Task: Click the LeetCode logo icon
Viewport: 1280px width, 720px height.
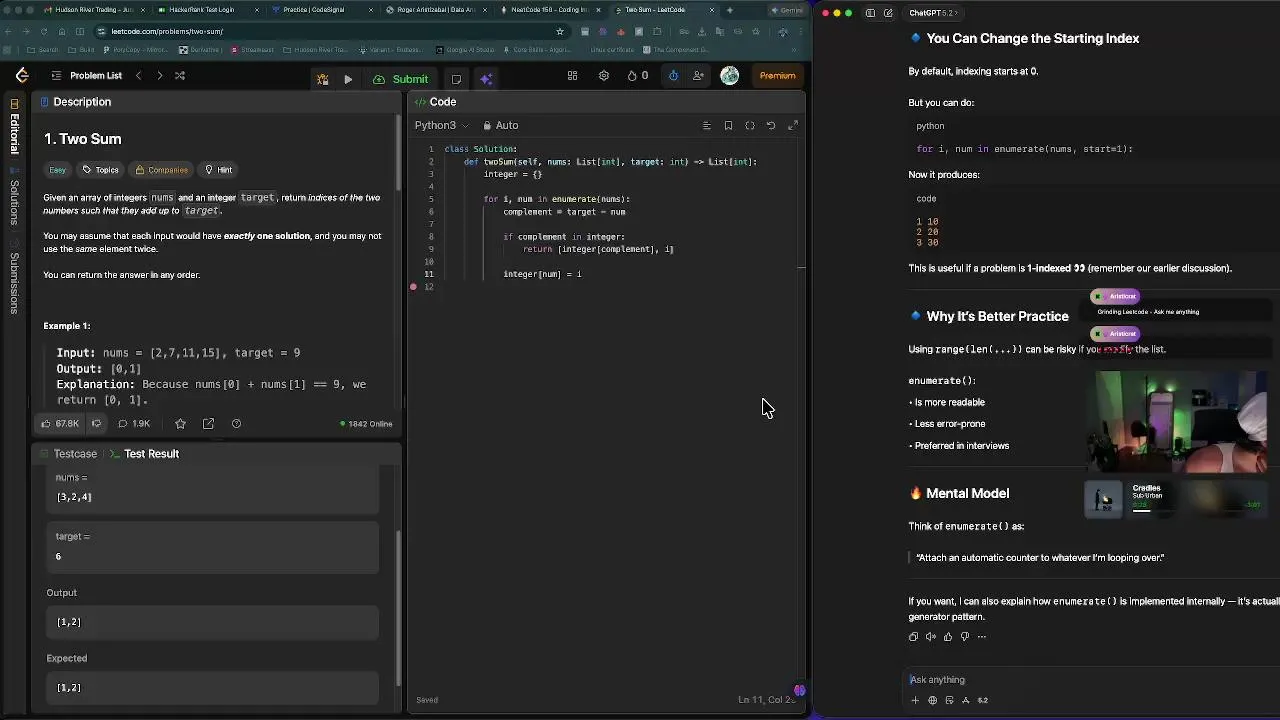Action: pos(22,76)
